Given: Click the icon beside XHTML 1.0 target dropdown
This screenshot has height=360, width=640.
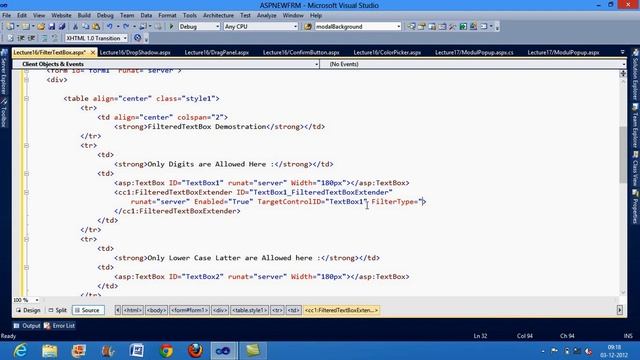Looking at the screenshot, I should click(138, 38).
